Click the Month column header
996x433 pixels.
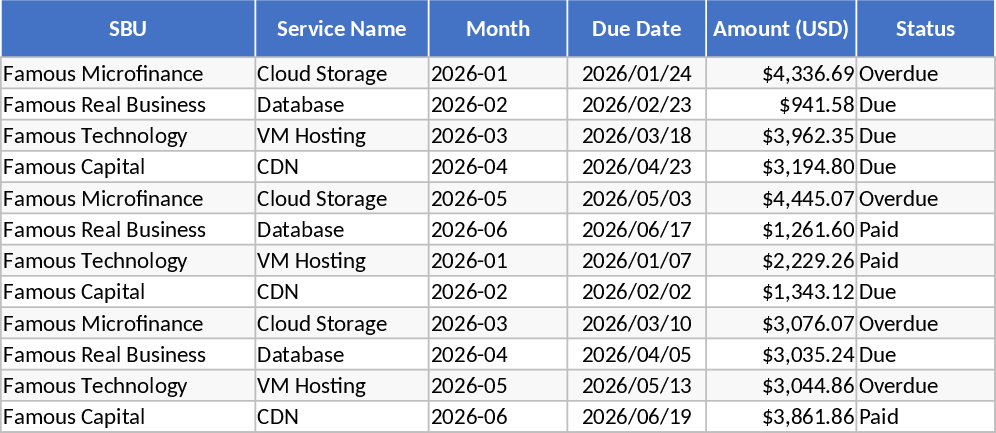point(498,29)
